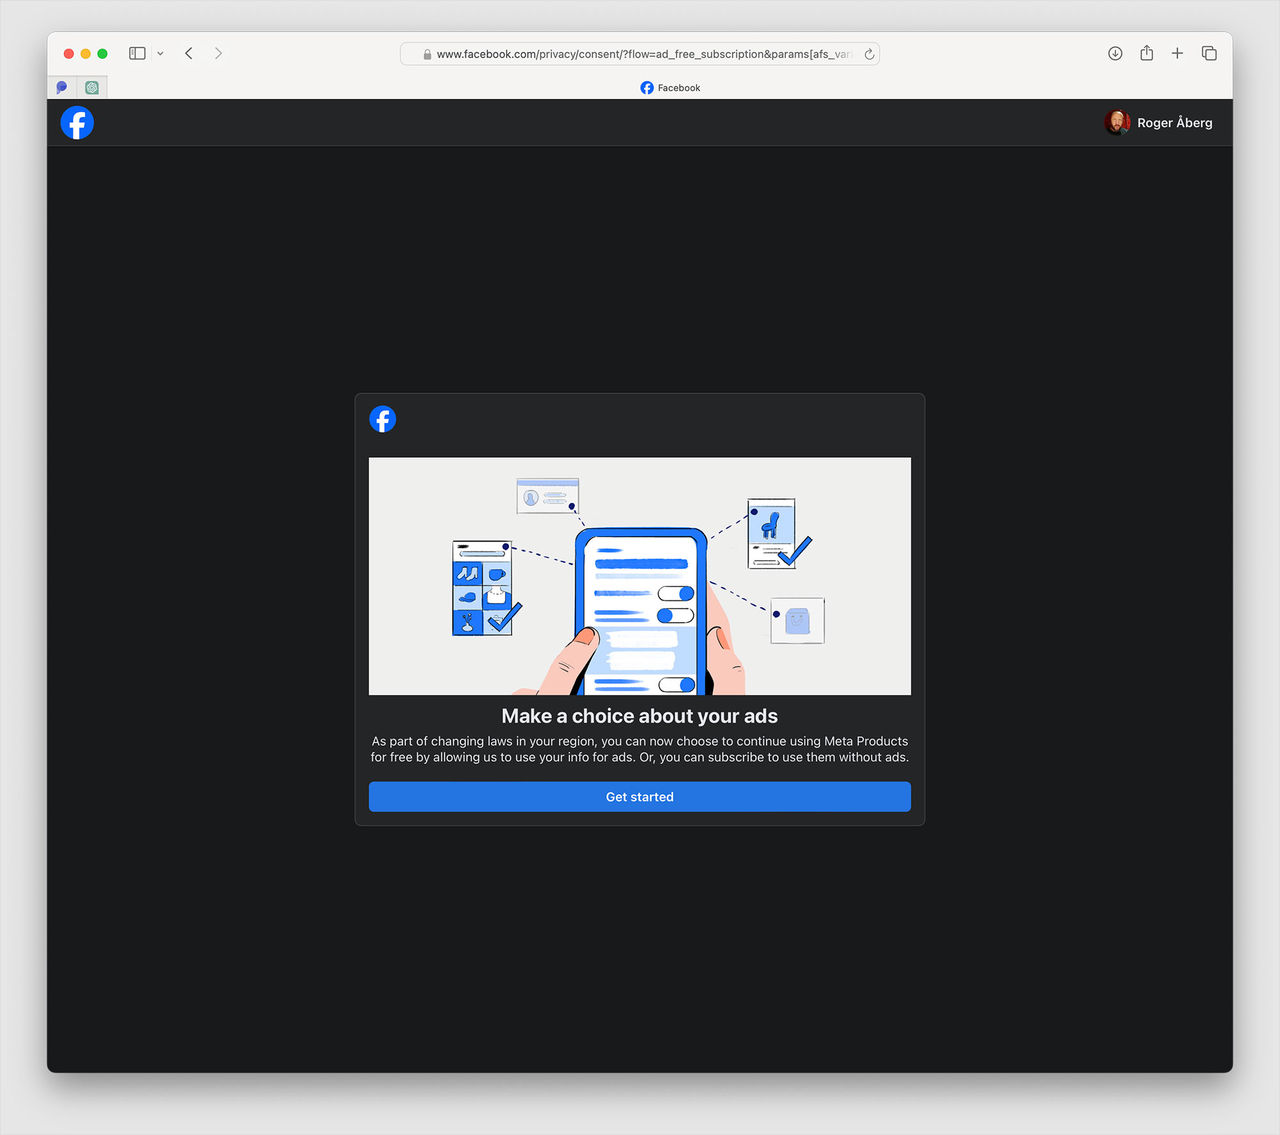Click the Roger Åberg profile name

click(1174, 123)
